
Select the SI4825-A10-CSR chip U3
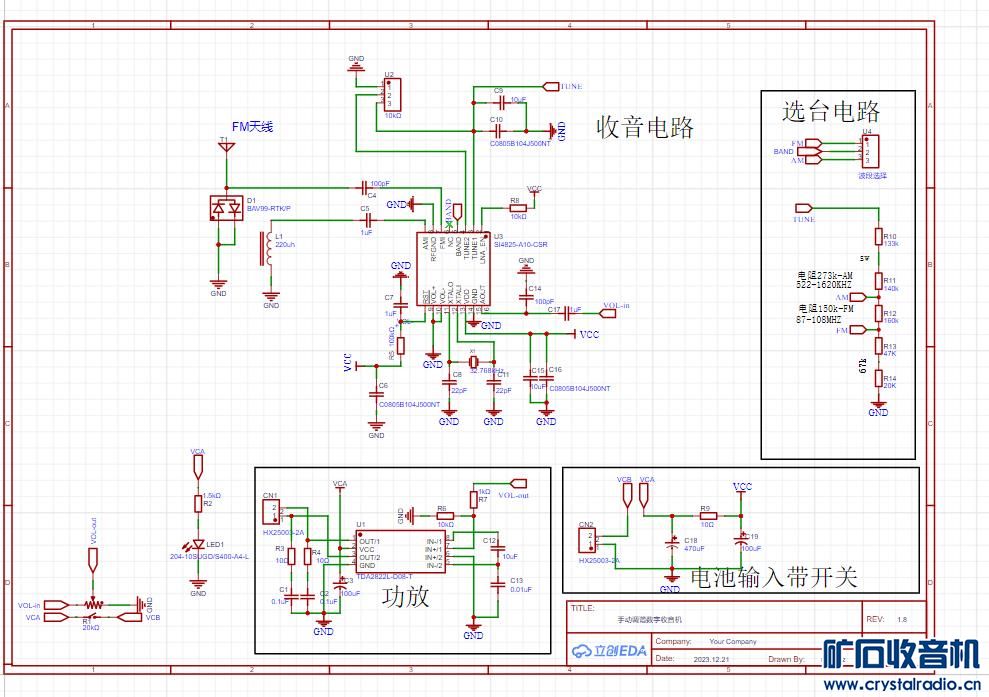point(452,269)
